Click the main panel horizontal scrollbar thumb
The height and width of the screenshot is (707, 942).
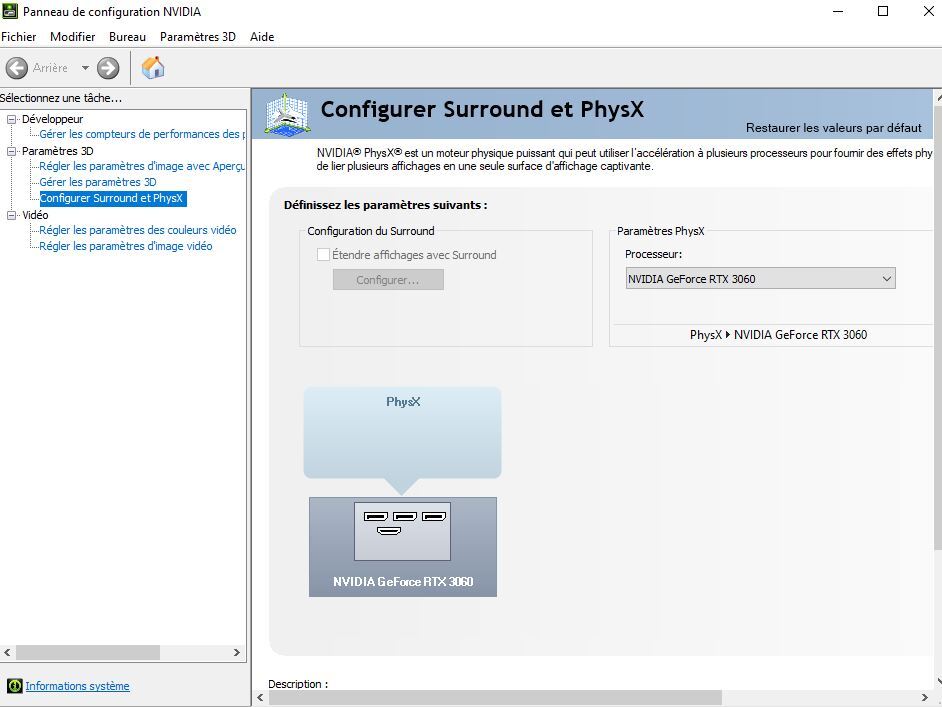pyautogui.click(x=496, y=697)
